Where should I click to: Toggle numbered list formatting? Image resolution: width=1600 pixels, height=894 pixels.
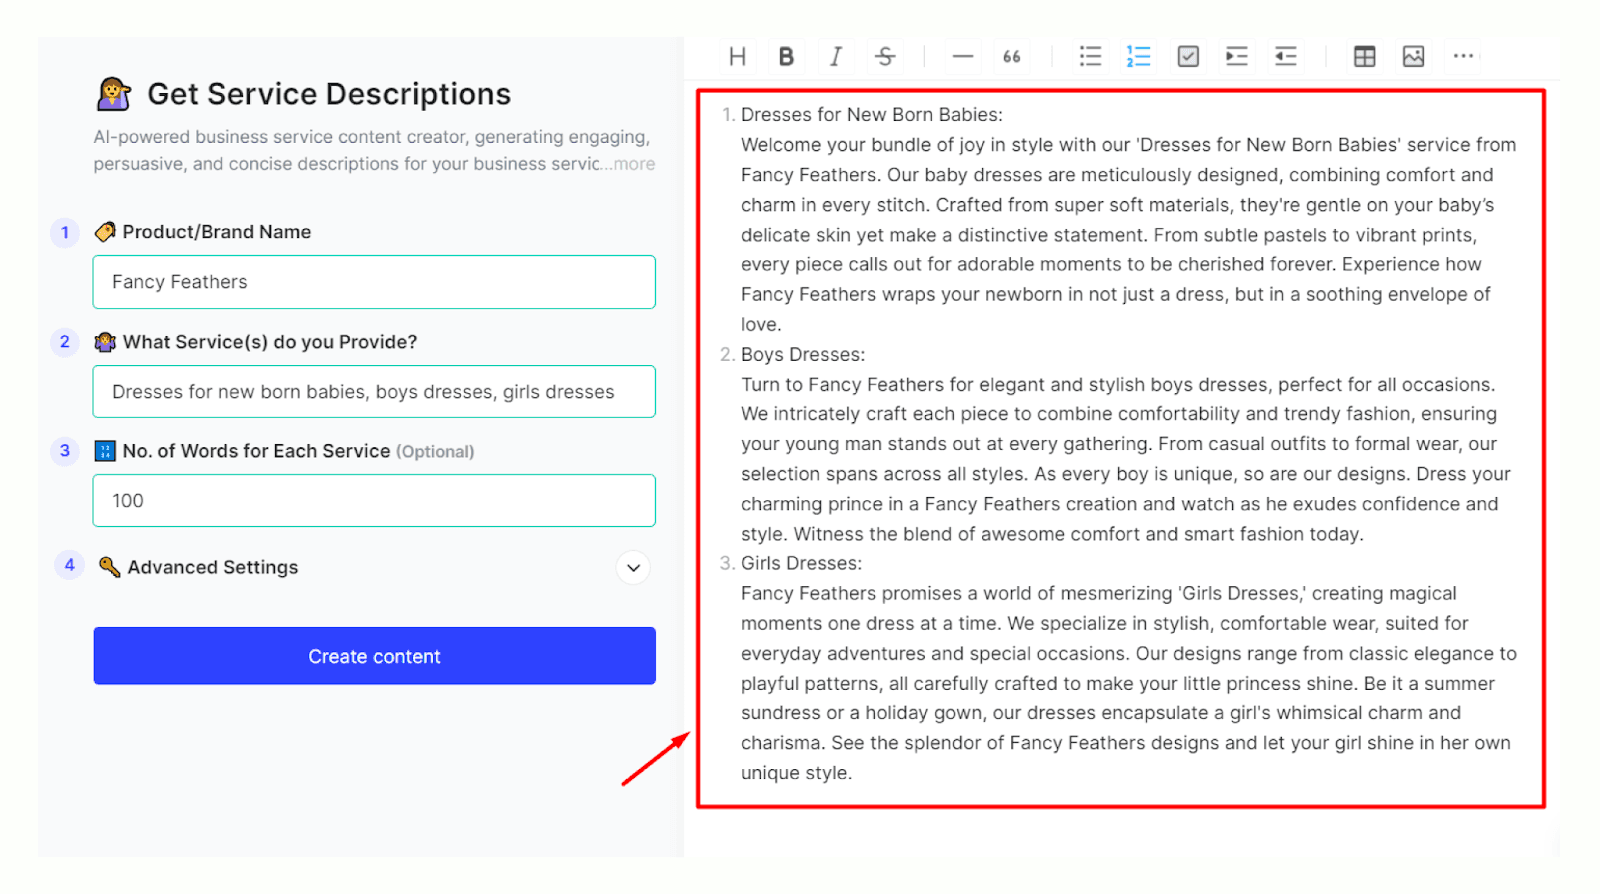click(1139, 56)
